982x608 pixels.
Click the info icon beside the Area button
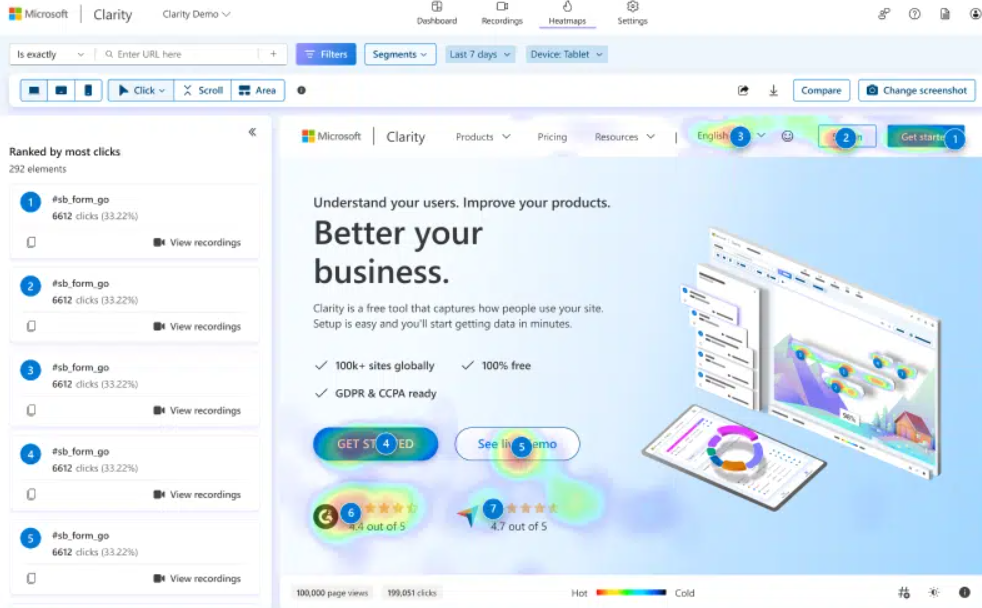(301, 90)
